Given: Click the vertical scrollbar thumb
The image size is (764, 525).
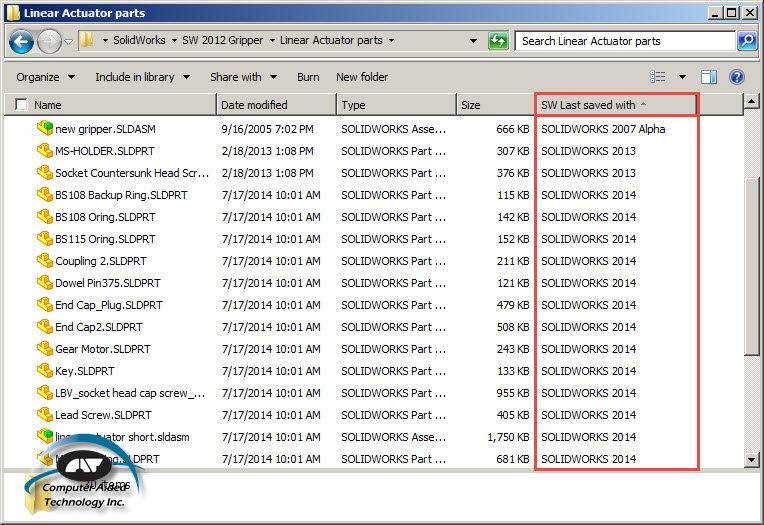Looking at the screenshot, I should click(x=752, y=266).
